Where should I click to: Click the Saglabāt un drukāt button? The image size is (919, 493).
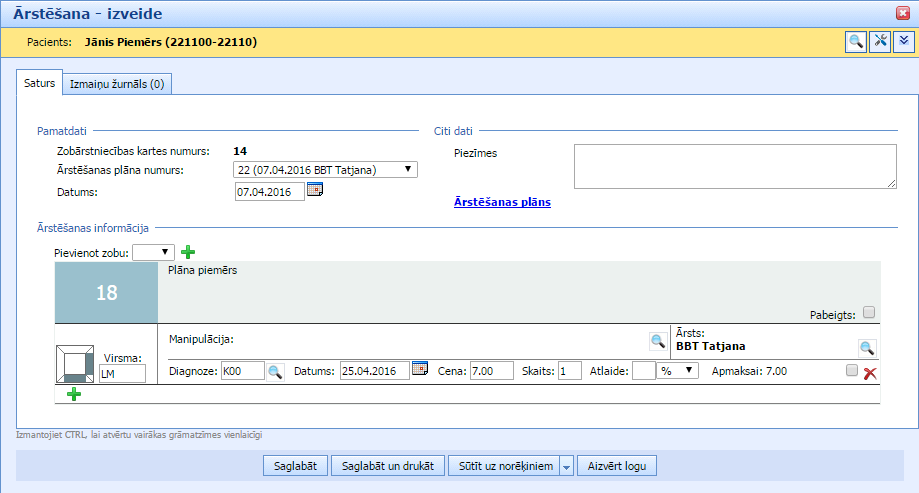[x=388, y=466]
